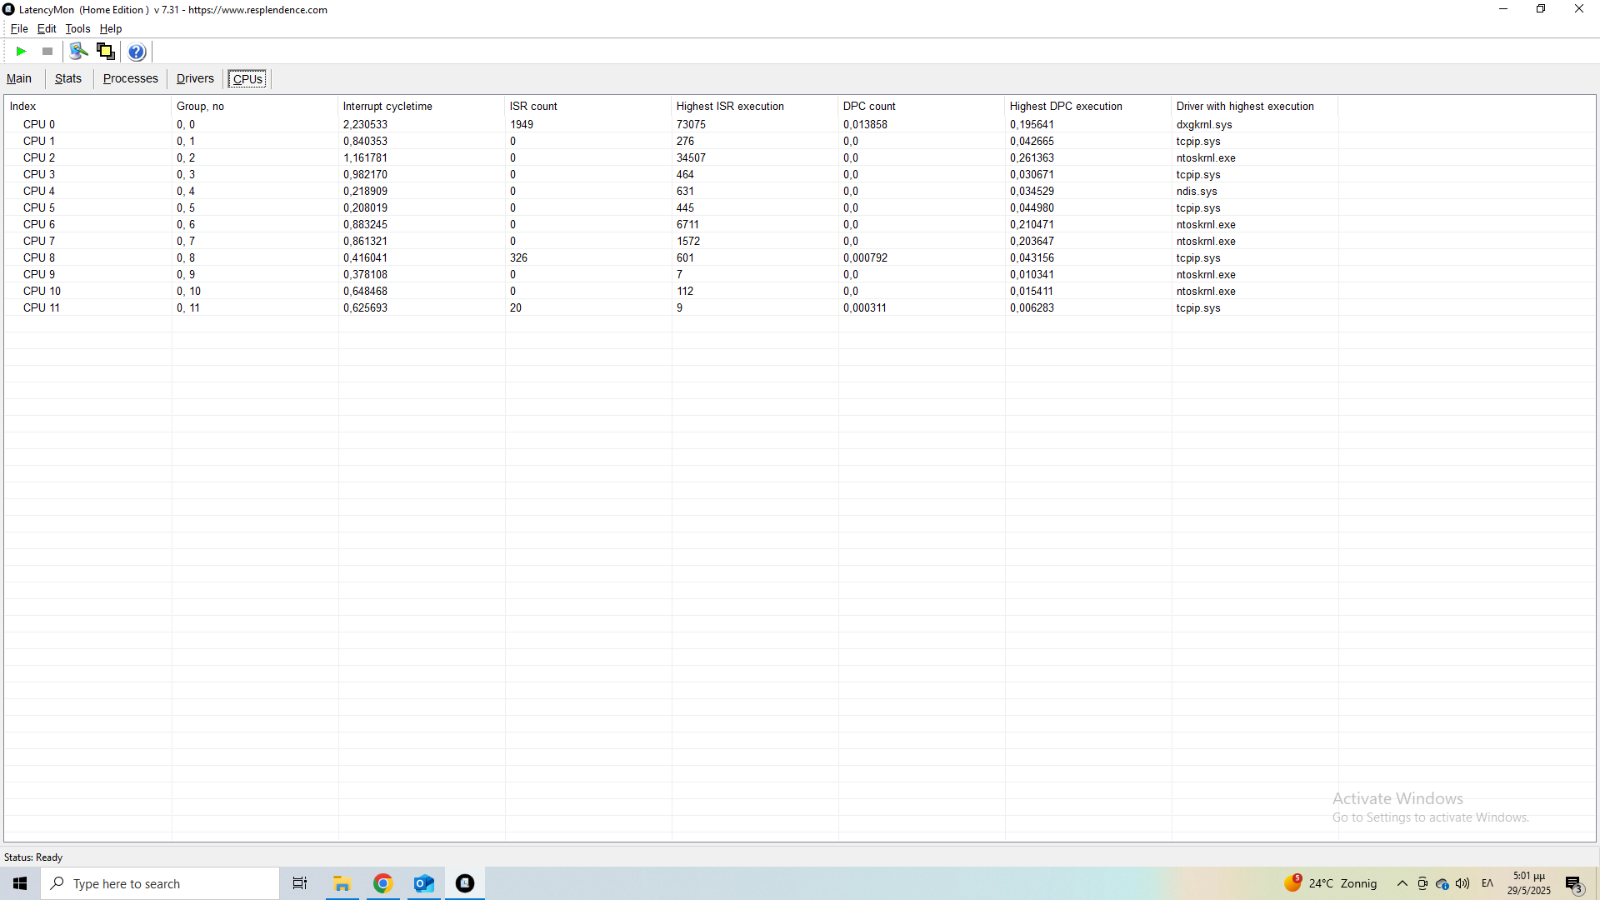The height and width of the screenshot is (900, 1600).
Task: Sort by DPC count column header
Action: [x=922, y=106]
